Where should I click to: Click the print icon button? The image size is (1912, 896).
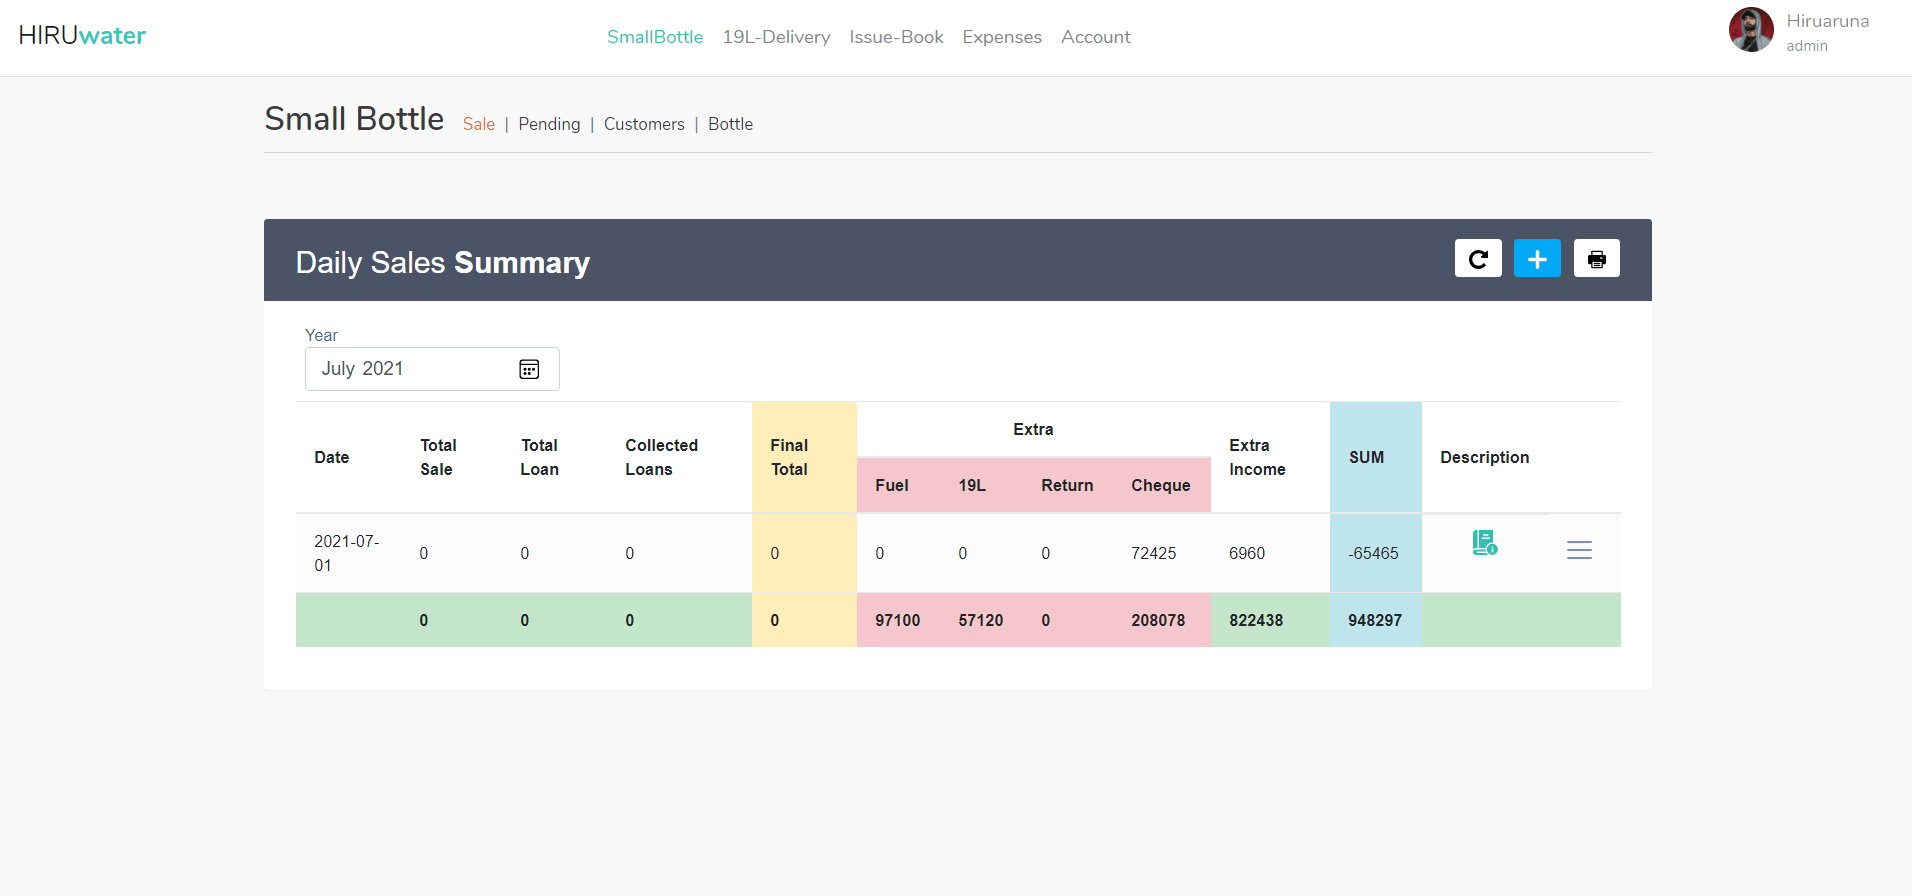(1597, 258)
